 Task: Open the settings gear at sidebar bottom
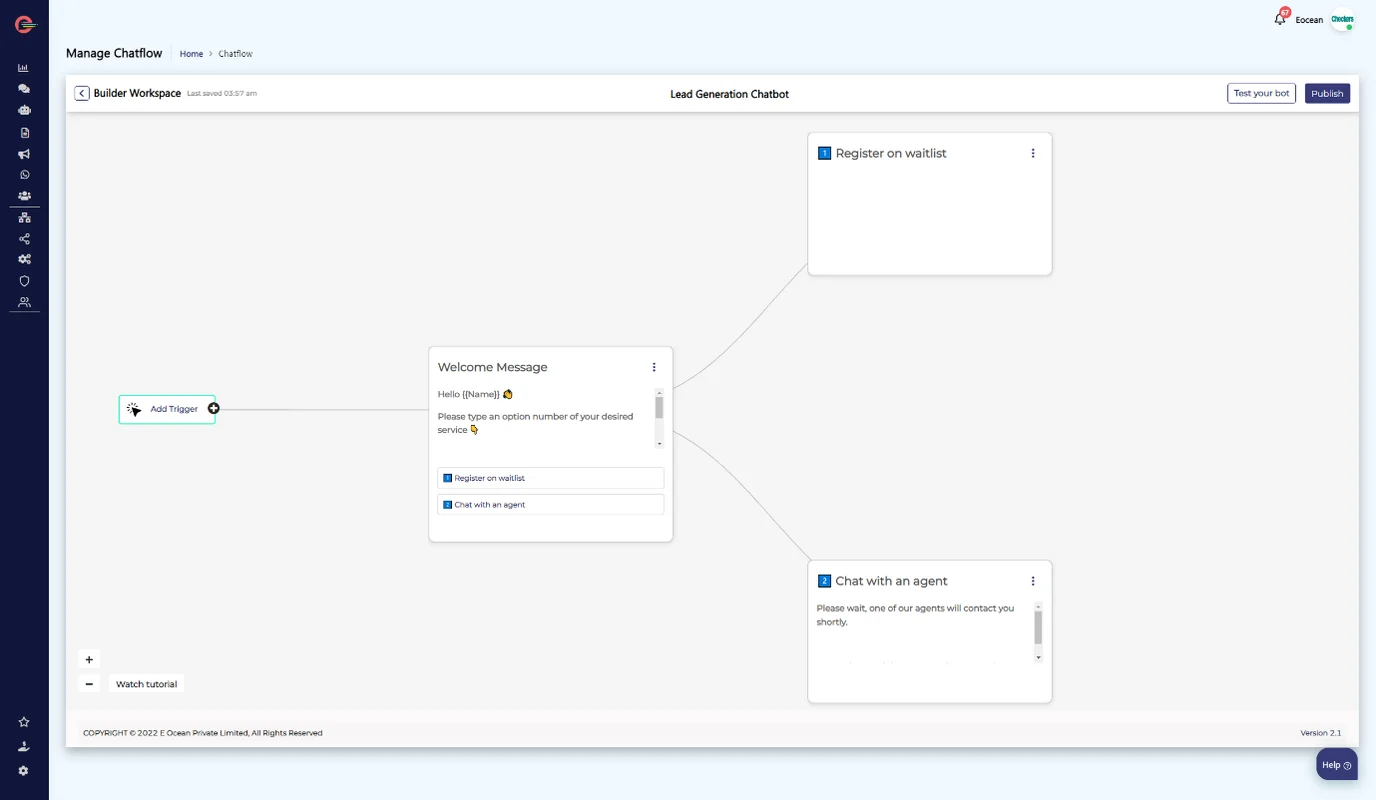[x=24, y=771]
